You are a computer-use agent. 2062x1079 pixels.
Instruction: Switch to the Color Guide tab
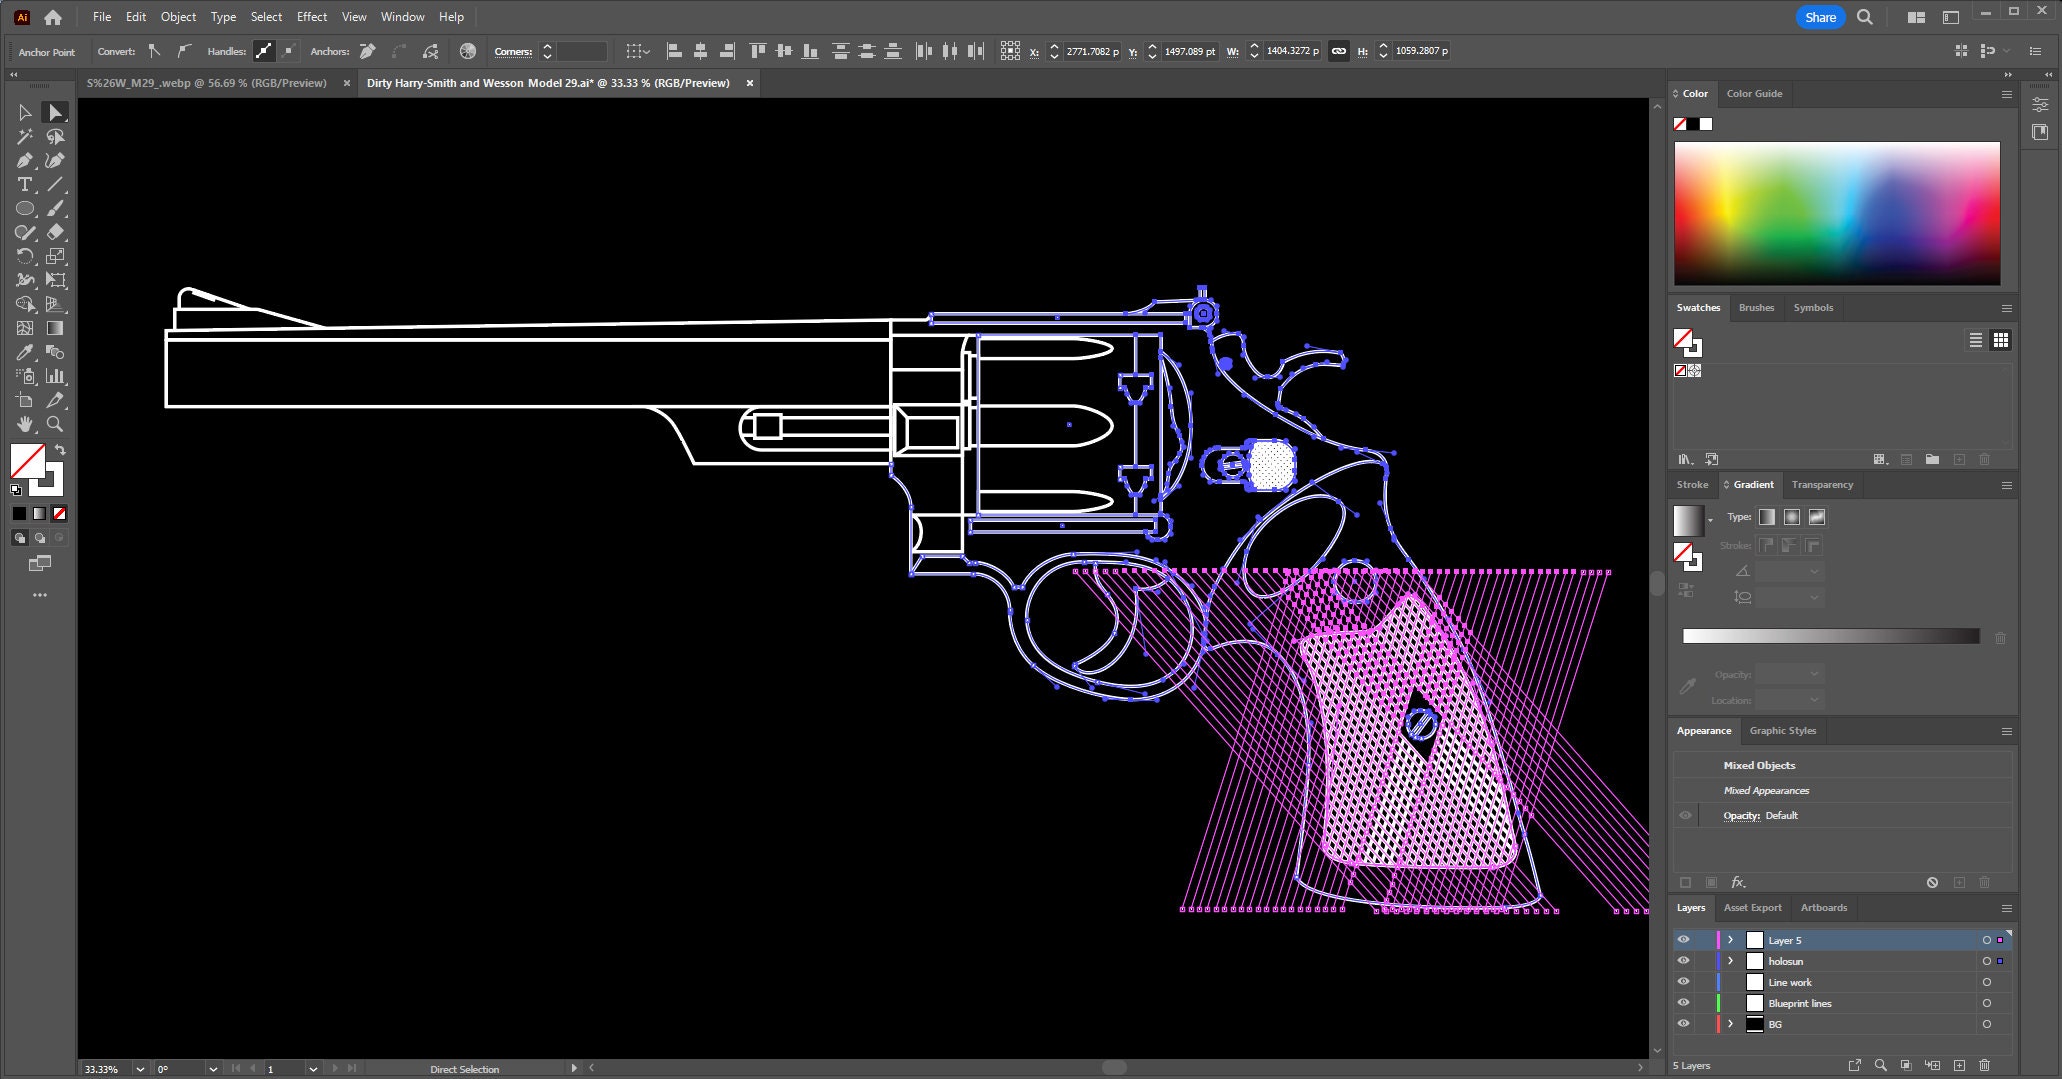coord(1754,94)
